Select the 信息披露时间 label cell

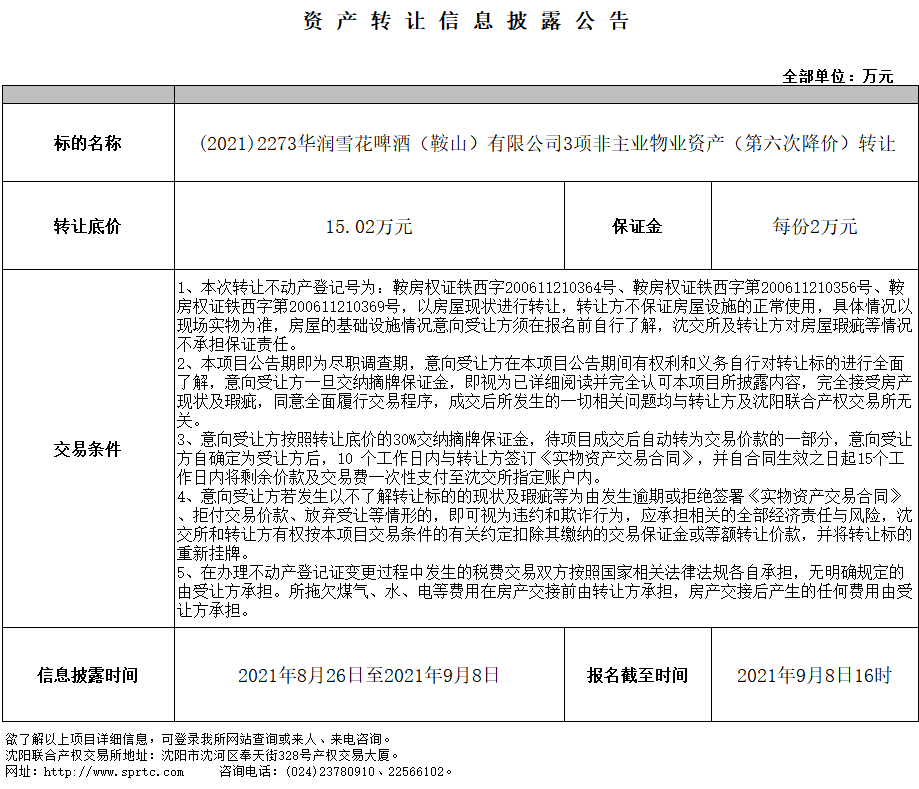tap(88, 675)
